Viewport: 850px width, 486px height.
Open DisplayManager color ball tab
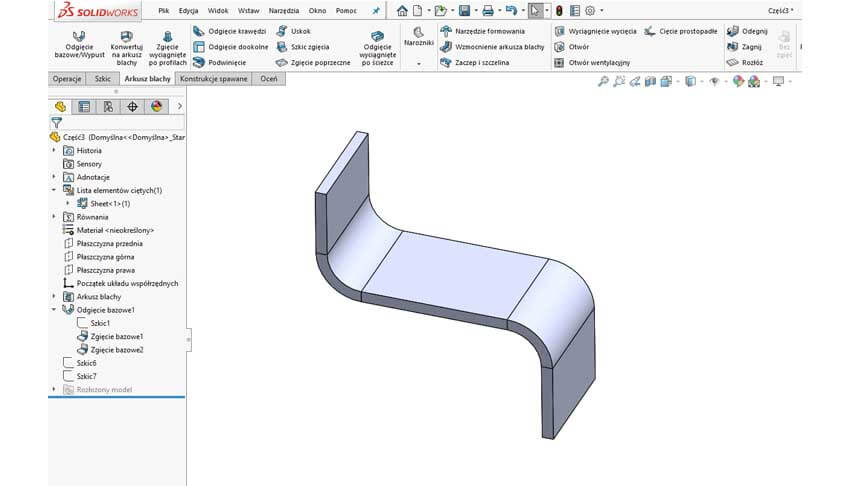(x=157, y=107)
